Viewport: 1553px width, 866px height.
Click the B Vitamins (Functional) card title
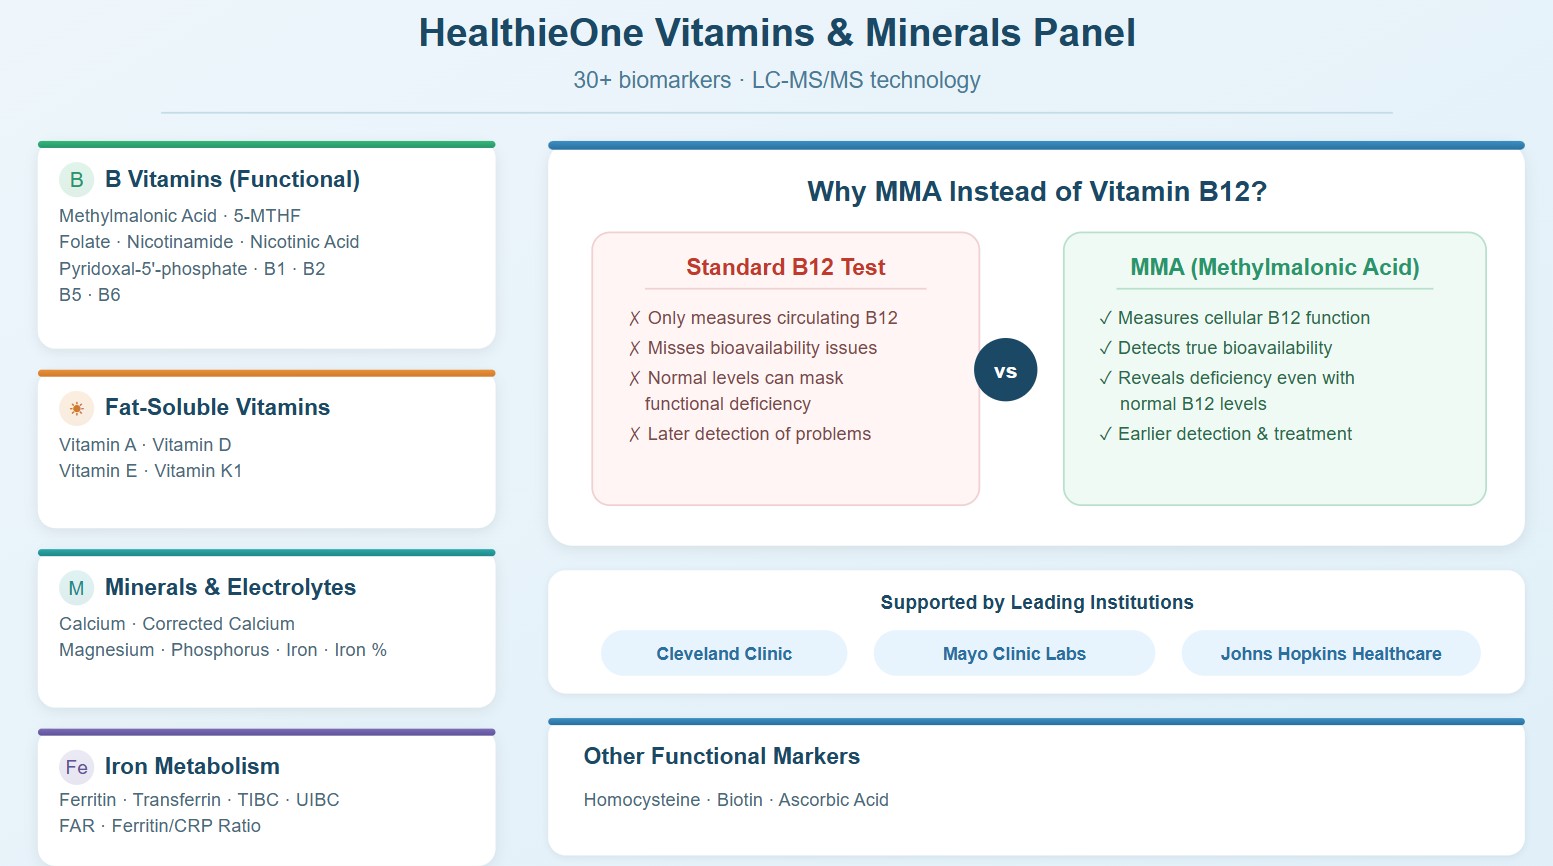tap(232, 180)
